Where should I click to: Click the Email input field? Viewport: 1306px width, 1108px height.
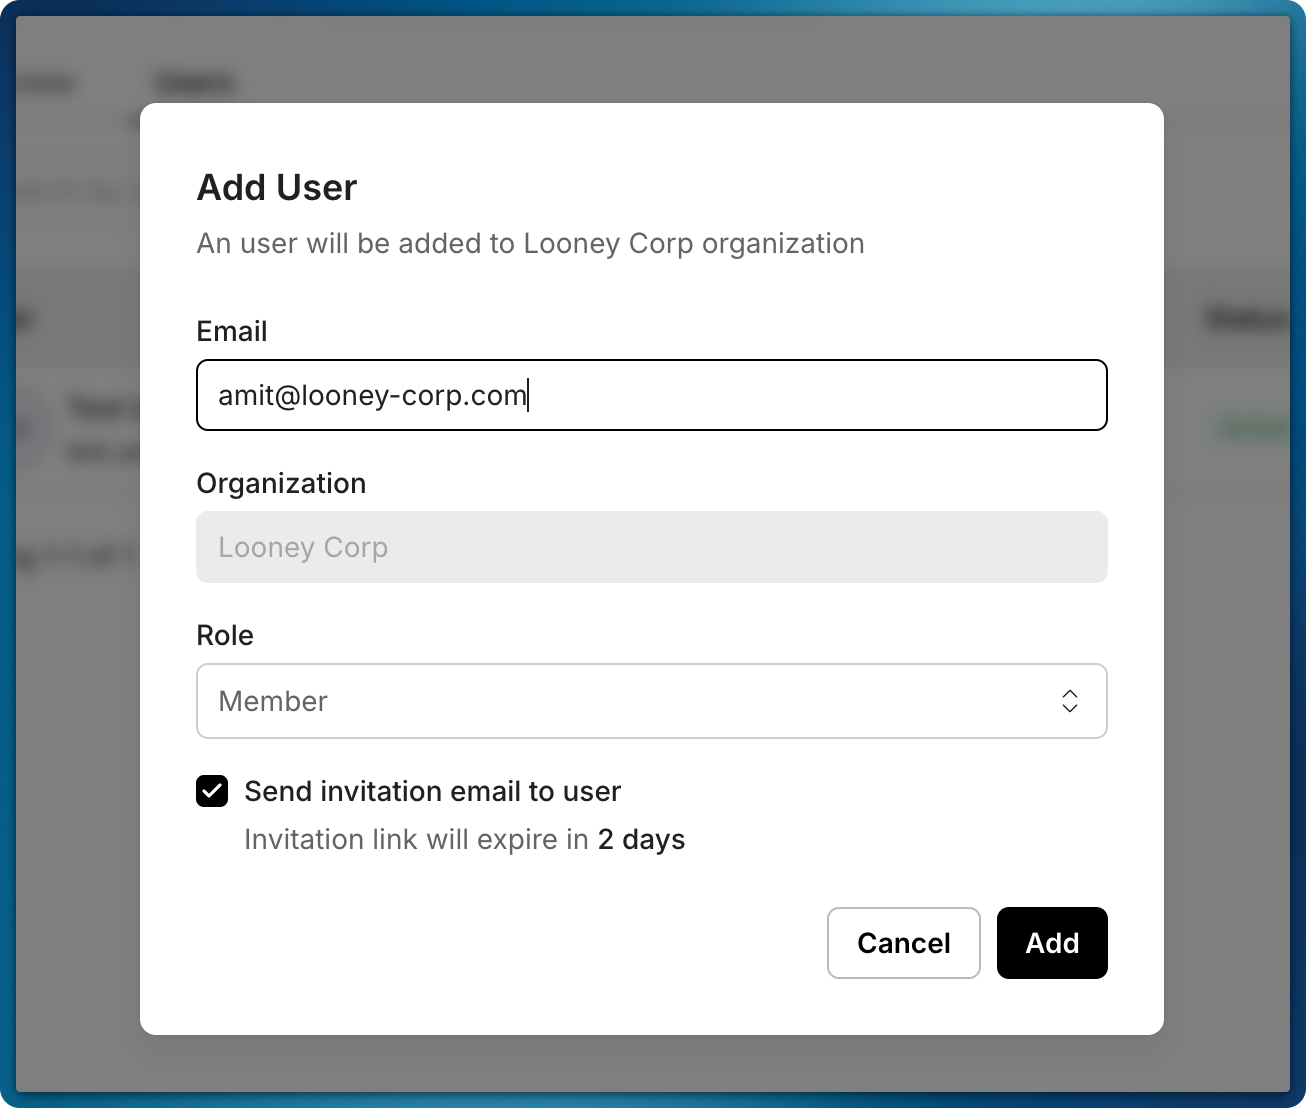click(651, 395)
